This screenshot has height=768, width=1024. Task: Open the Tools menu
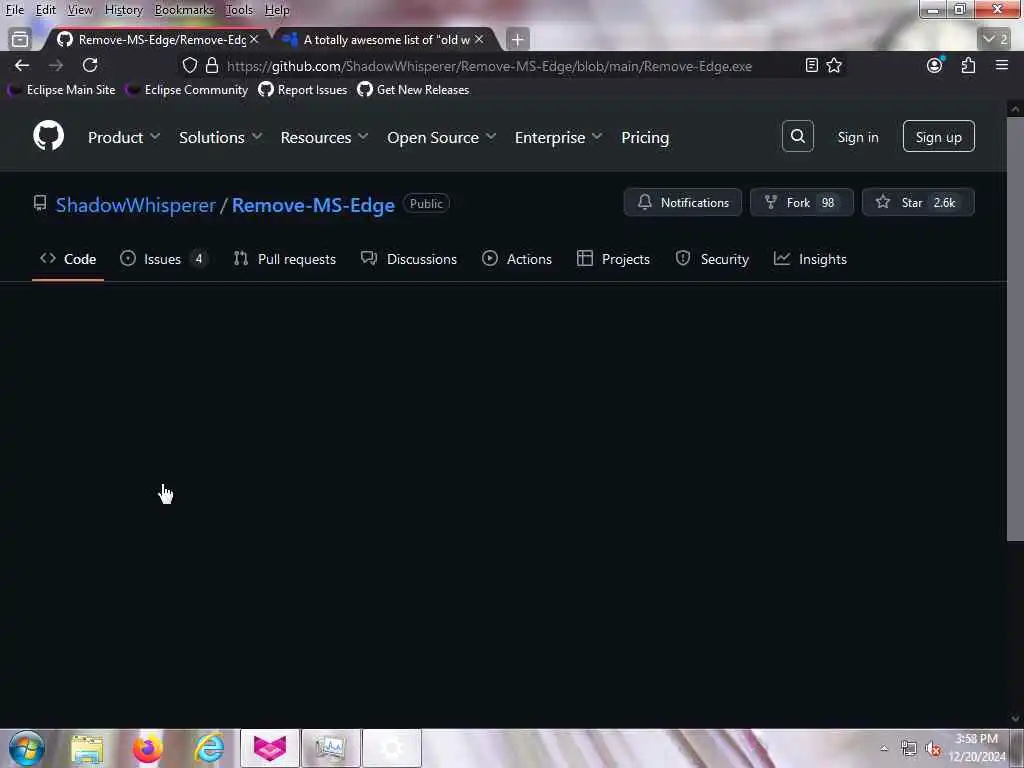tap(239, 10)
